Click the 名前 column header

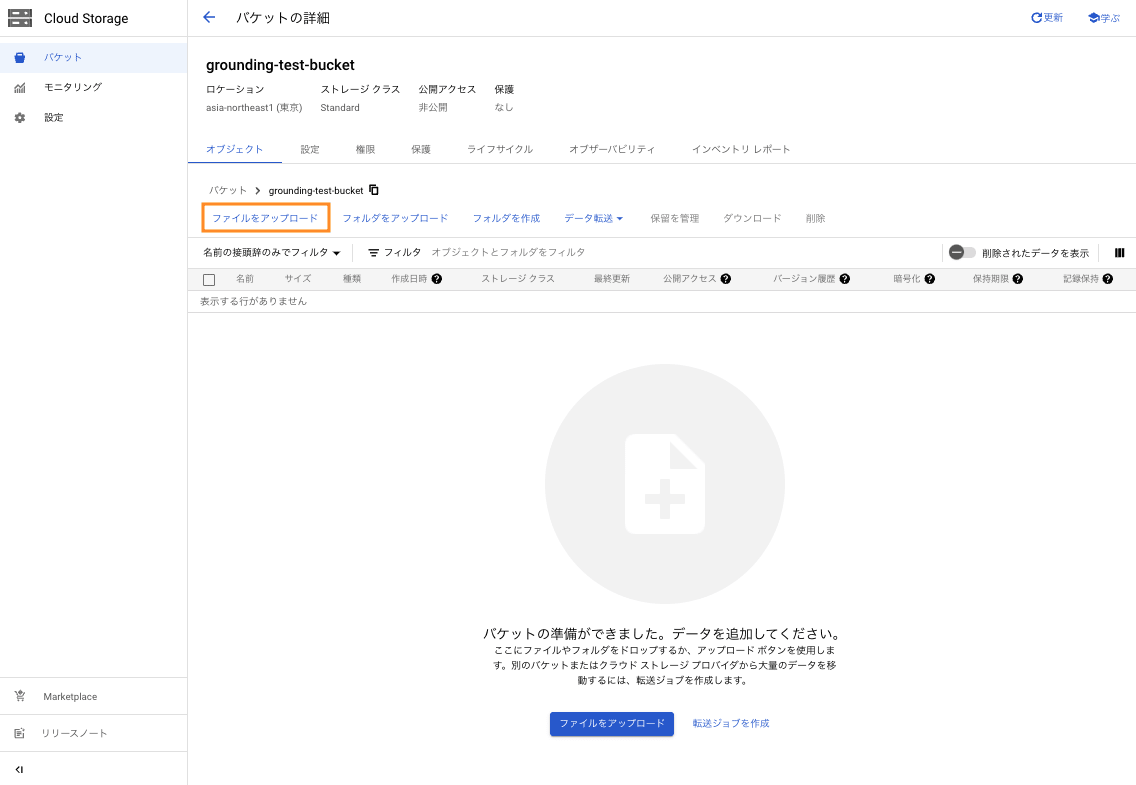point(245,279)
